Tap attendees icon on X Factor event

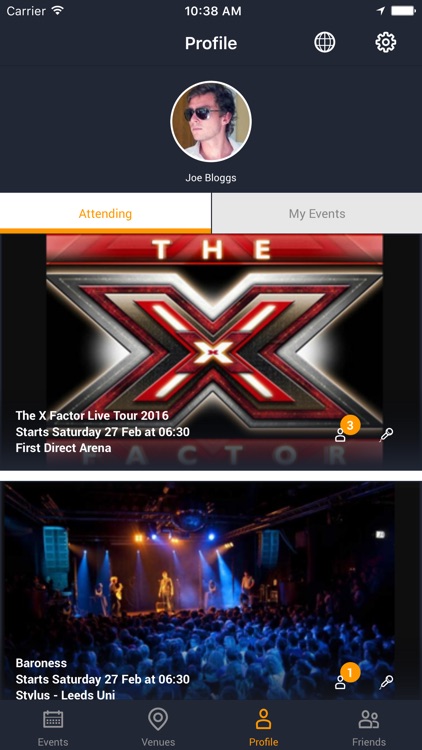(x=340, y=435)
